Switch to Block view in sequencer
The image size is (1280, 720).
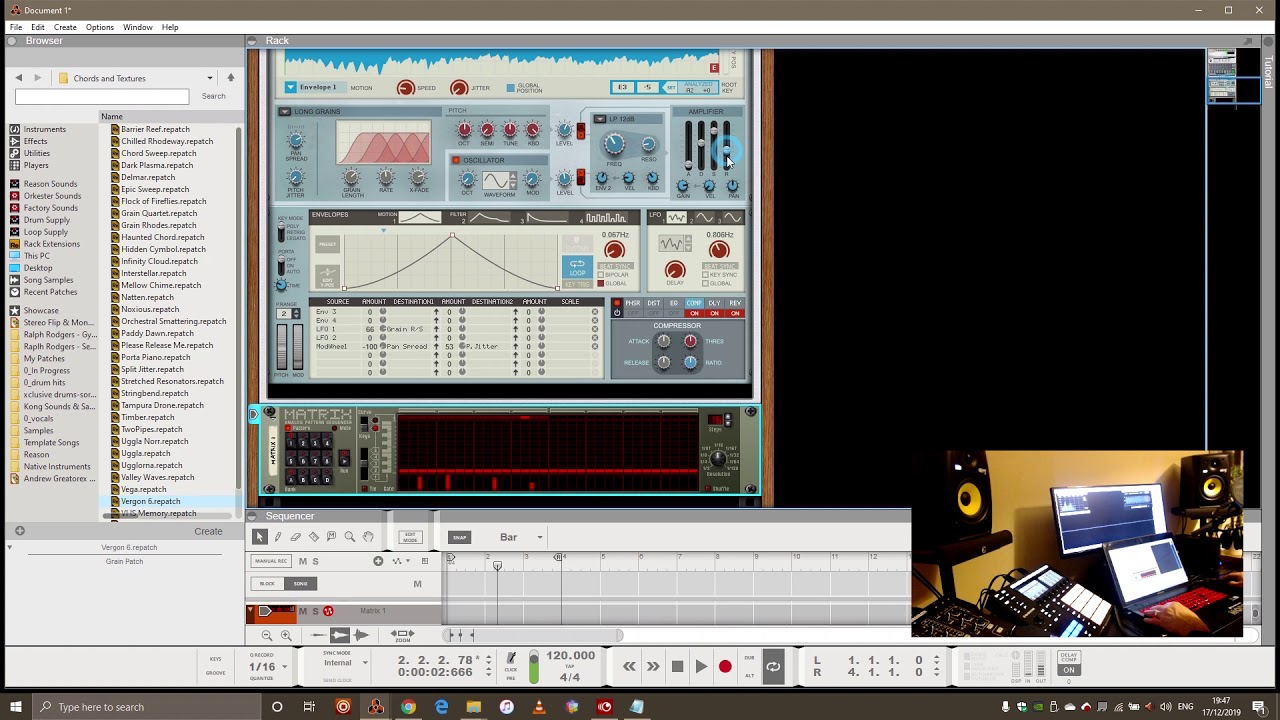[267, 584]
